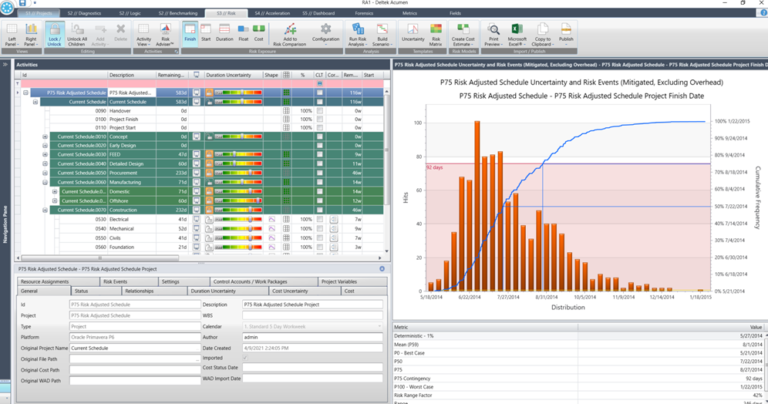Screen dimensions: 768x404
Task: Click Copy to Clipboard
Action: click(542, 34)
